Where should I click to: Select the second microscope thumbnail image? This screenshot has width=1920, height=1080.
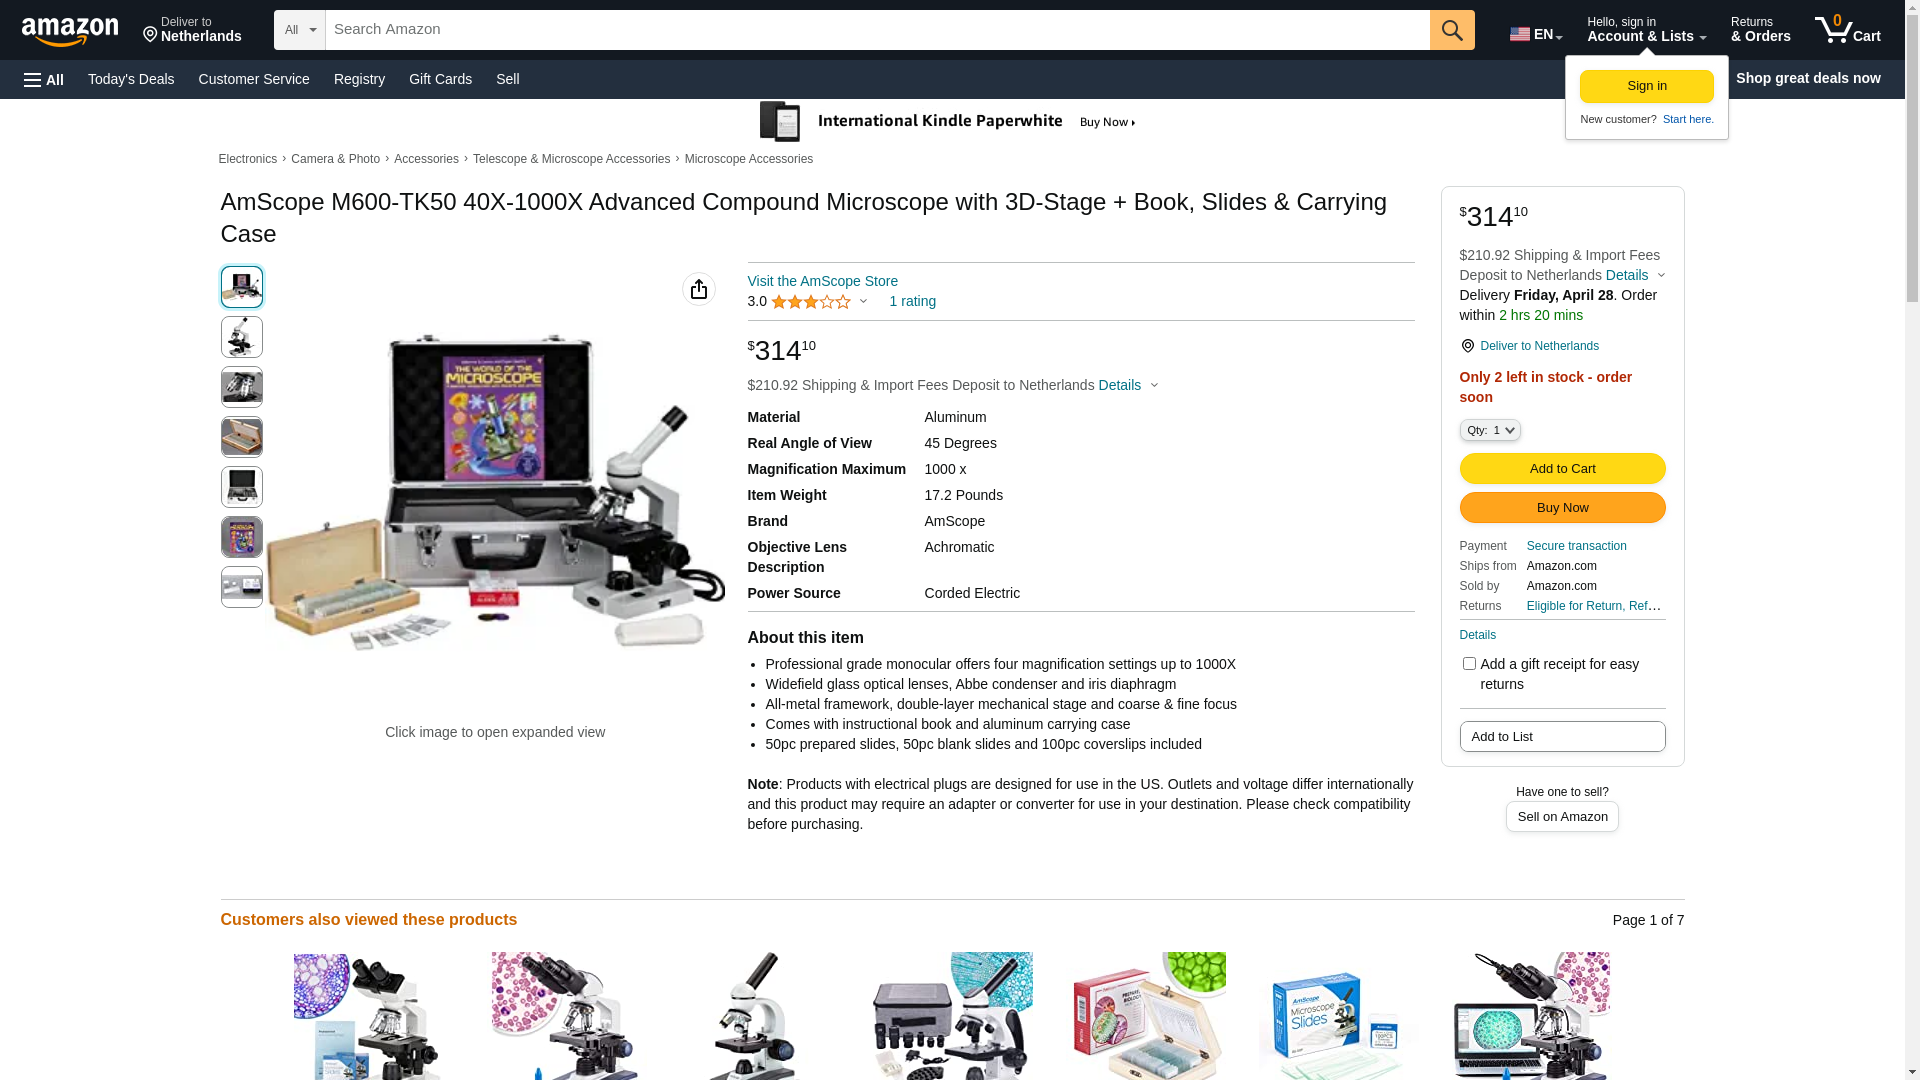[242, 337]
